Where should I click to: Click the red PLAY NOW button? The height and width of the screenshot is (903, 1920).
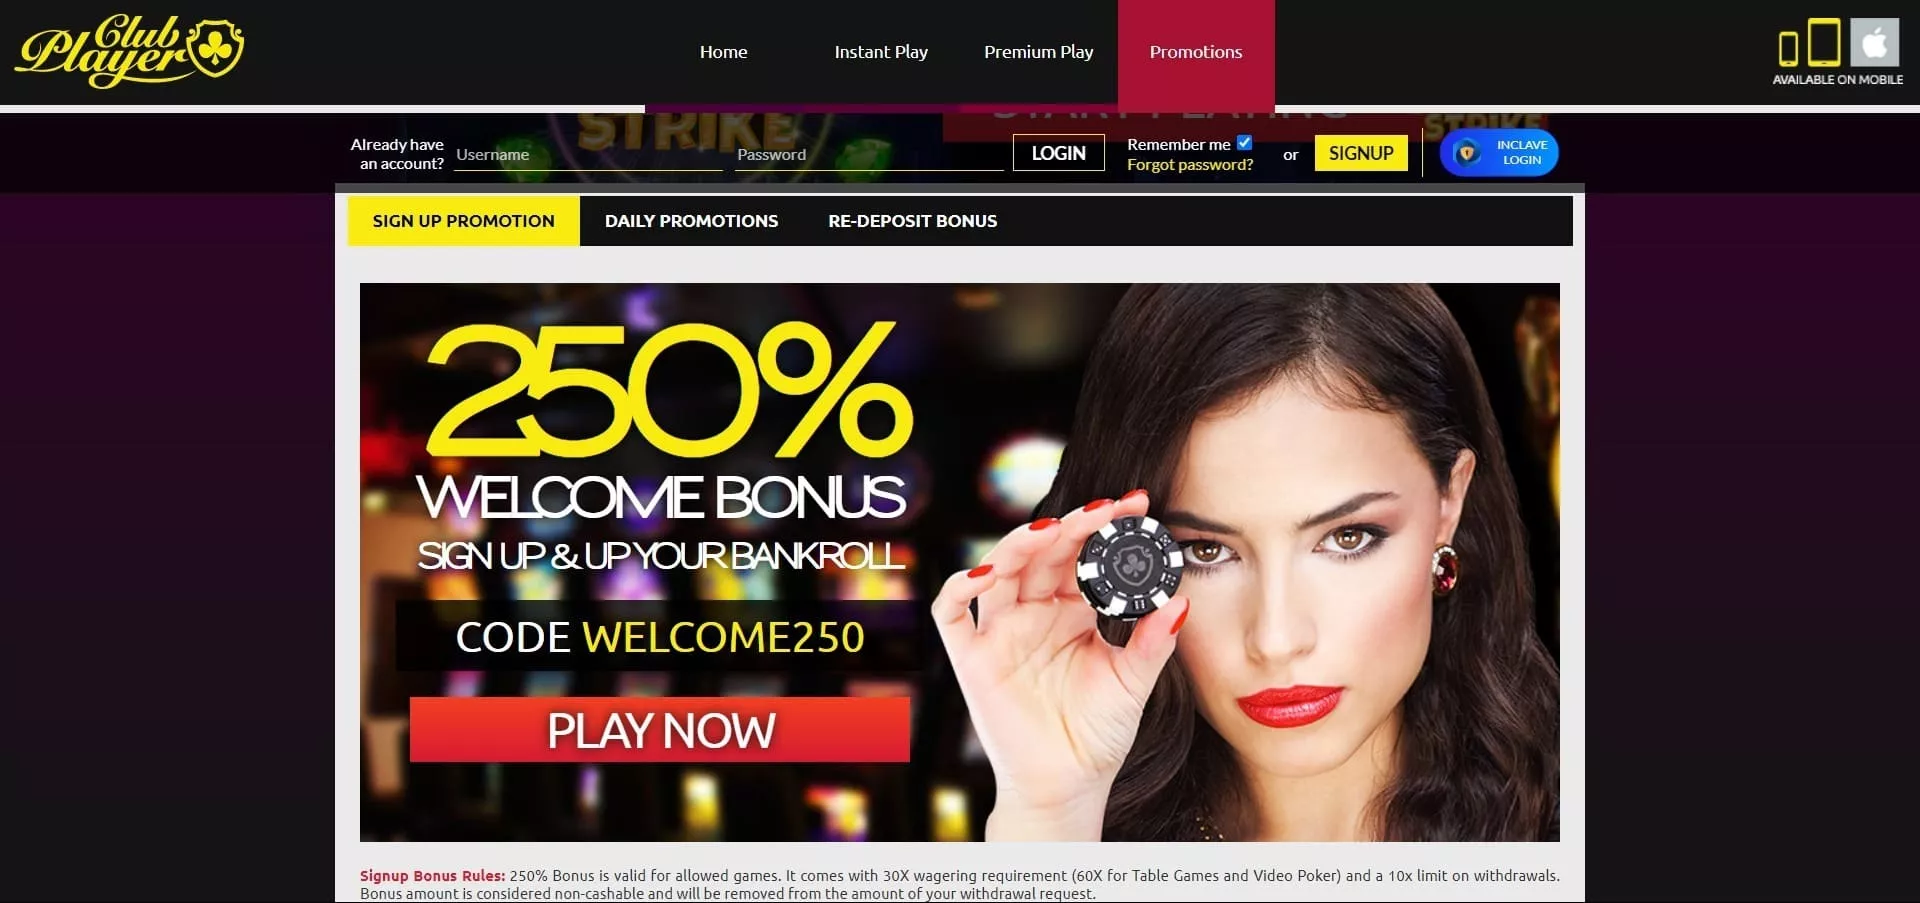660,730
